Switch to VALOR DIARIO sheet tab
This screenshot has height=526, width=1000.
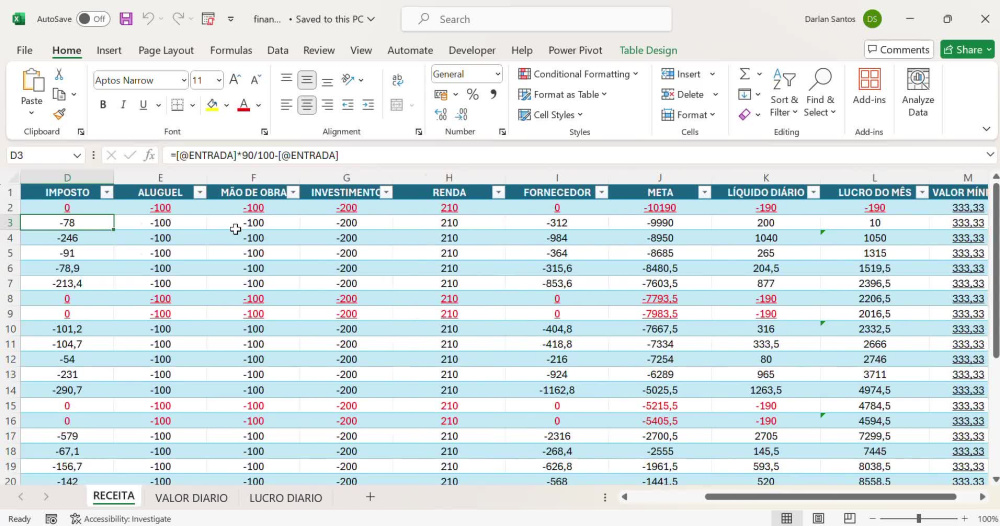[191, 498]
